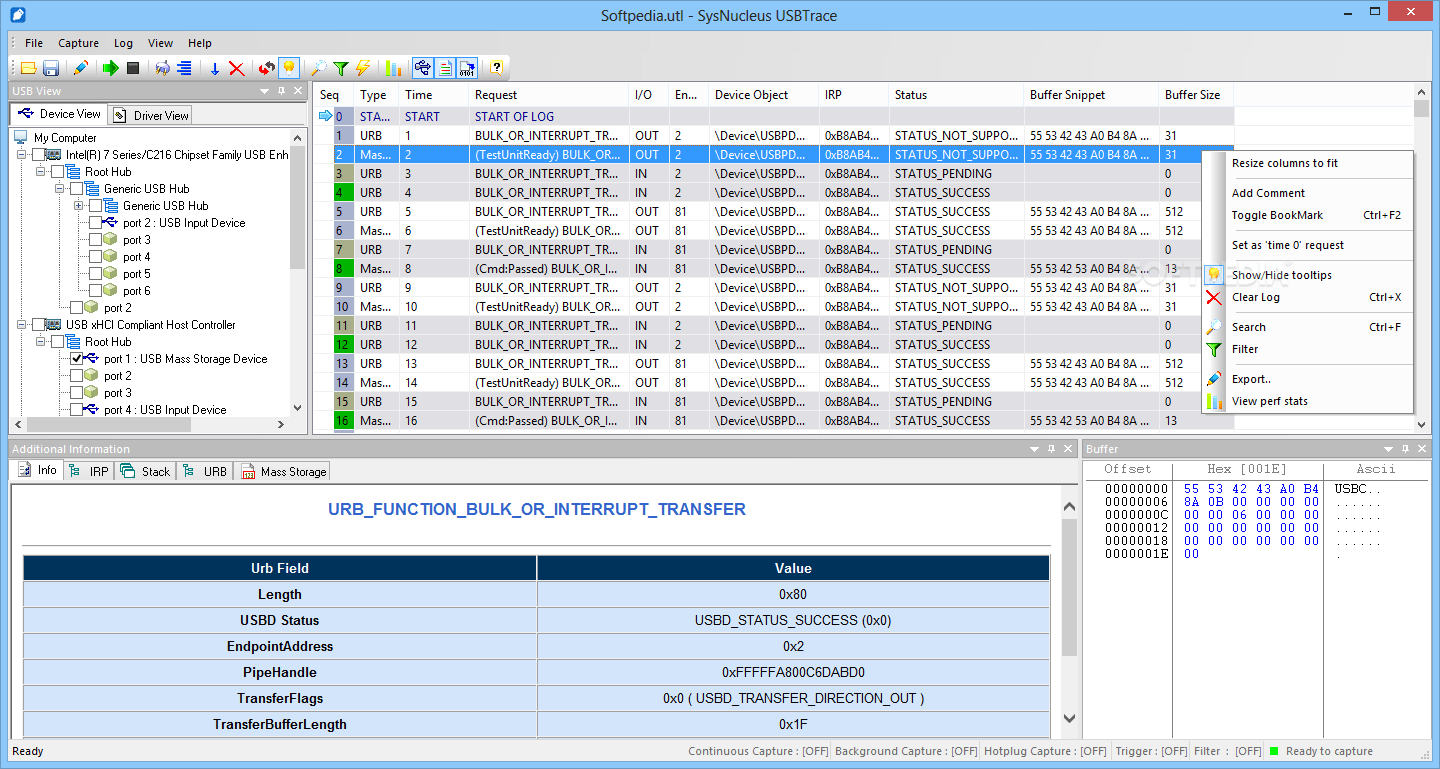Click the PipeHandle value 0xFFFFFA800C6DABD0
This screenshot has height=769, width=1440.
793,672
